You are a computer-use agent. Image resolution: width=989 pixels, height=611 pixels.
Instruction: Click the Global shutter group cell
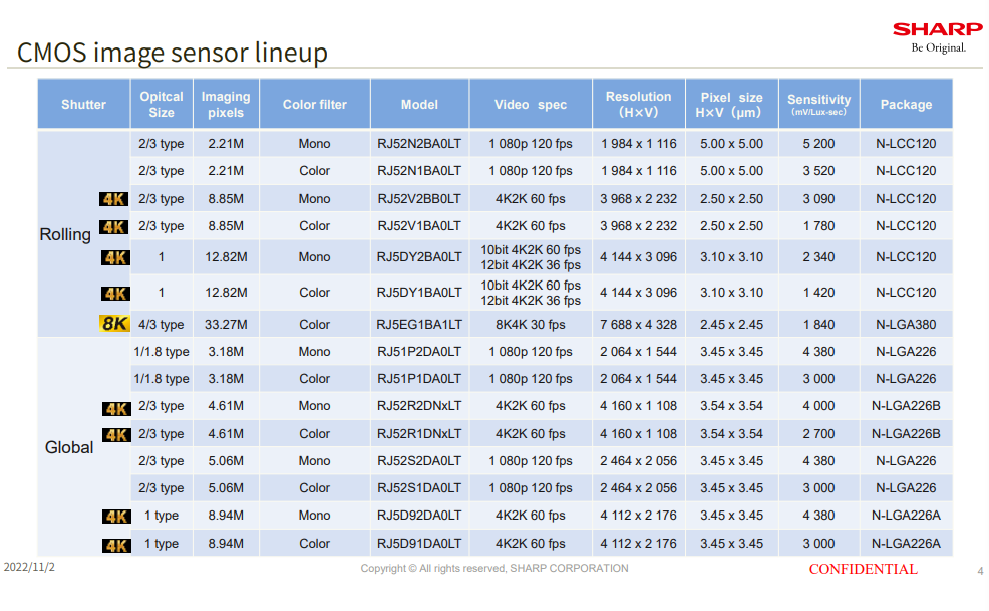(x=69, y=447)
